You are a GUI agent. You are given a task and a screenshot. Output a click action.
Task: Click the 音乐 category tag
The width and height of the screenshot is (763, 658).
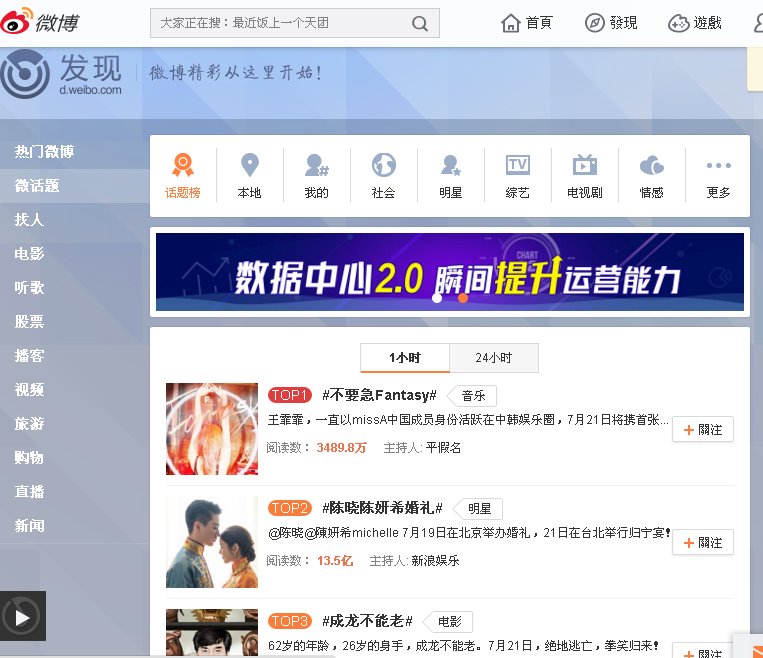click(472, 396)
